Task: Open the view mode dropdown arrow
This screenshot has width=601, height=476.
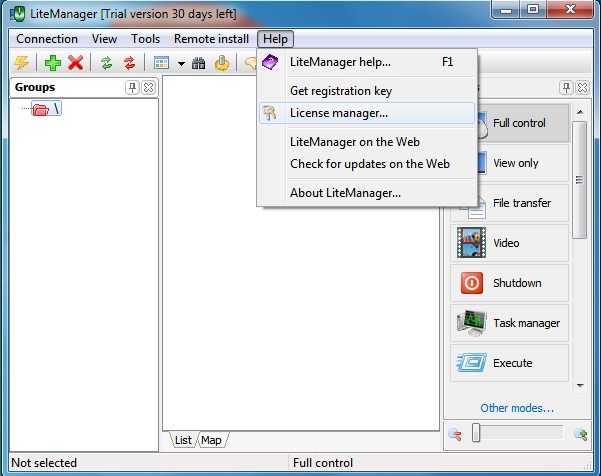Action: [181, 63]
